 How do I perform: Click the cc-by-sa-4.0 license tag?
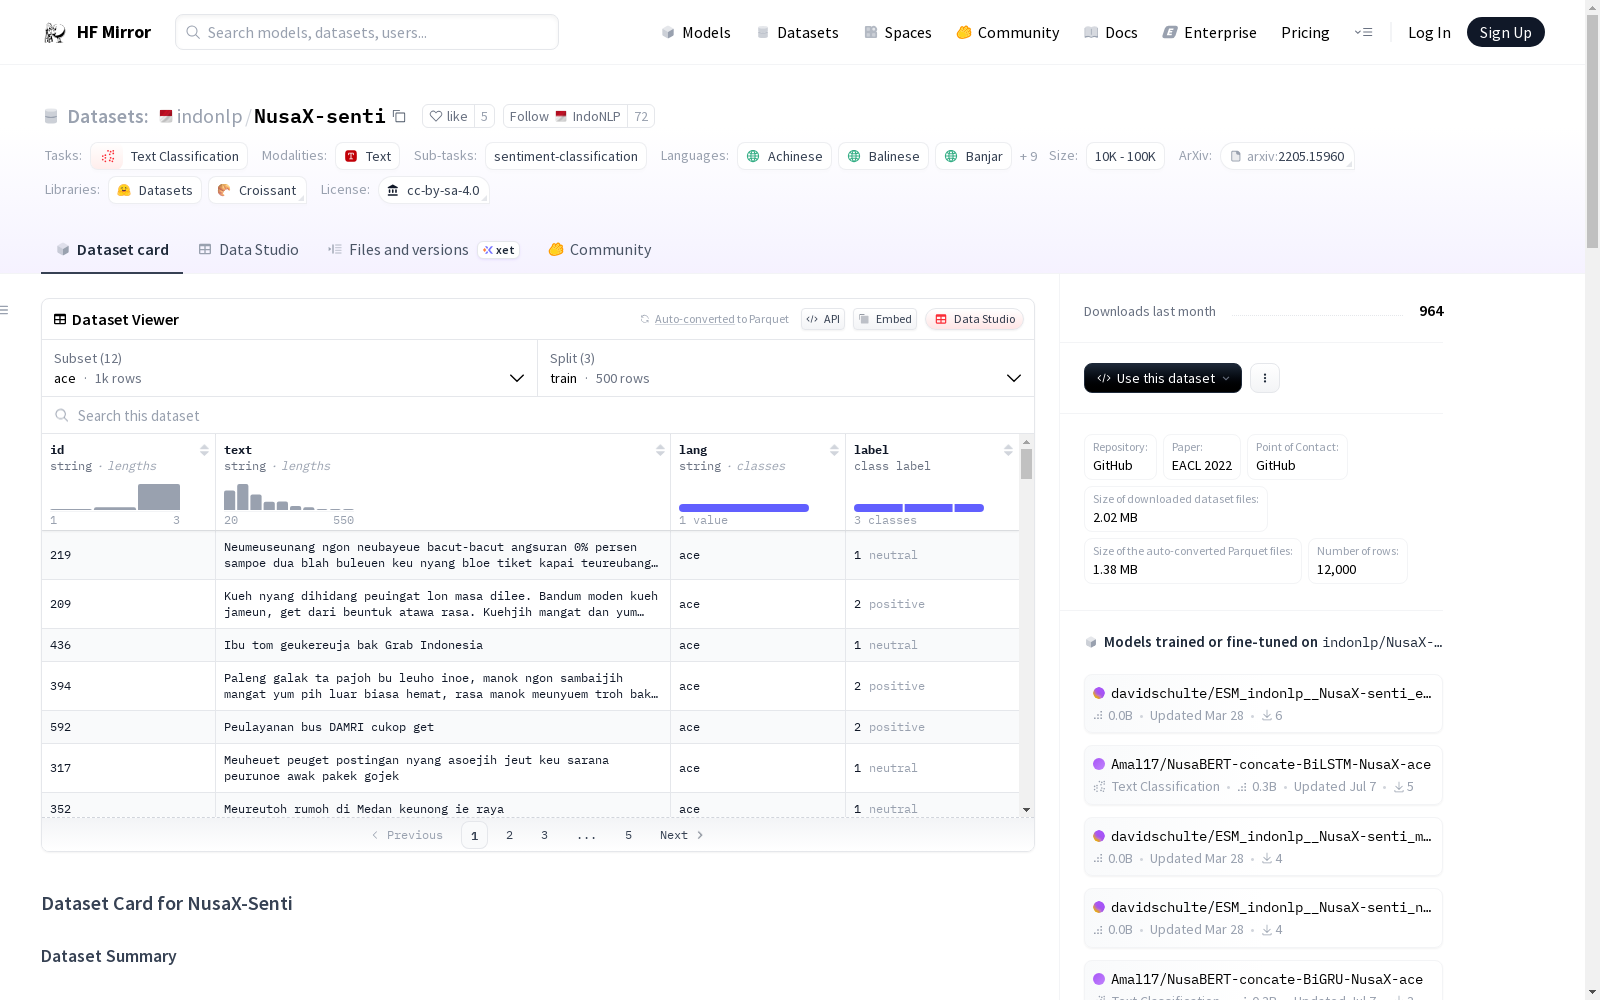[433, 190]
